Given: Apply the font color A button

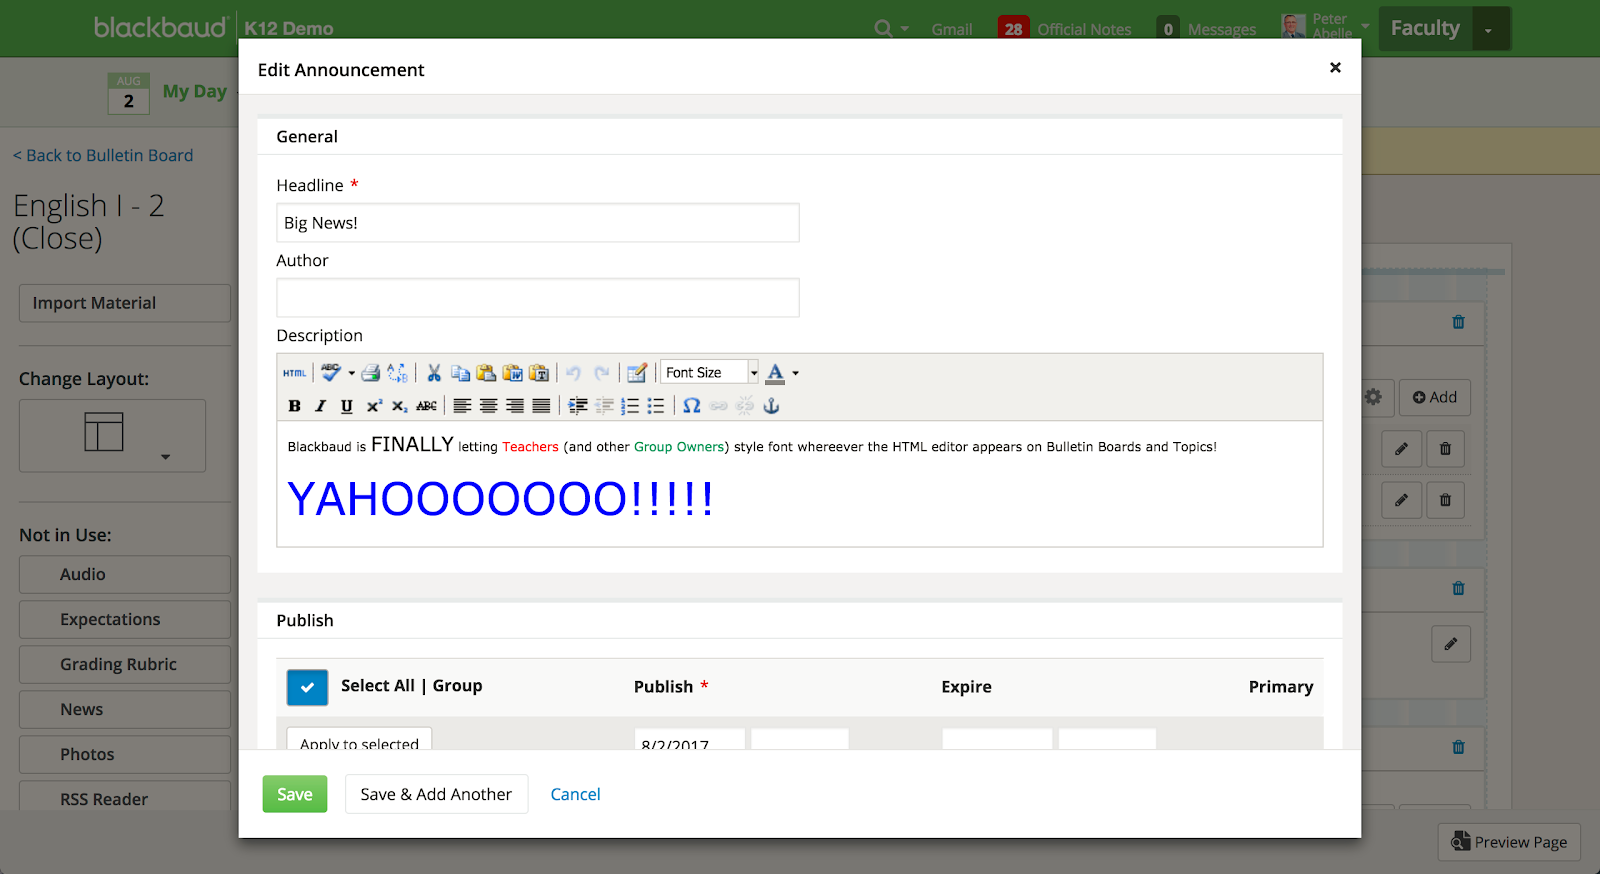Looking at the screenshot, I should pos(775,373).
